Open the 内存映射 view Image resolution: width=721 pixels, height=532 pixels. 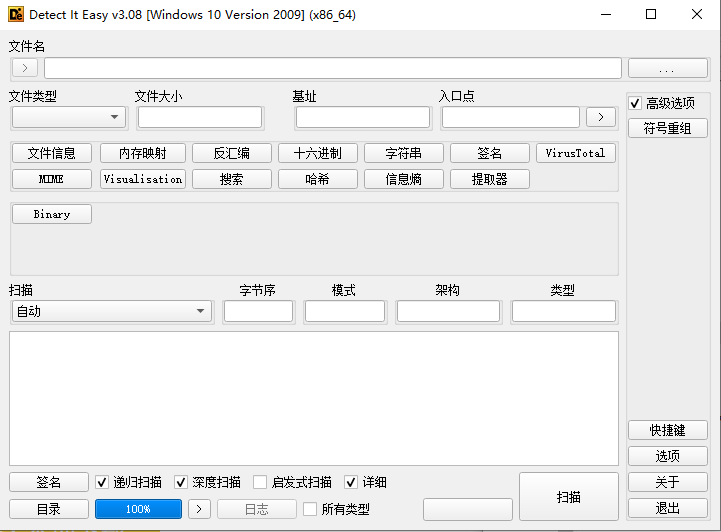tap(143, 153)
